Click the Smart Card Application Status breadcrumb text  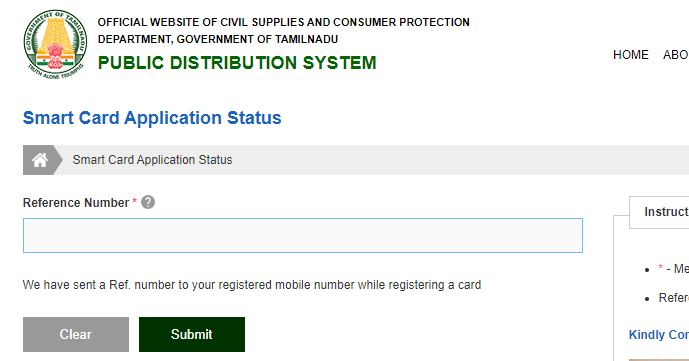(152, 160)
